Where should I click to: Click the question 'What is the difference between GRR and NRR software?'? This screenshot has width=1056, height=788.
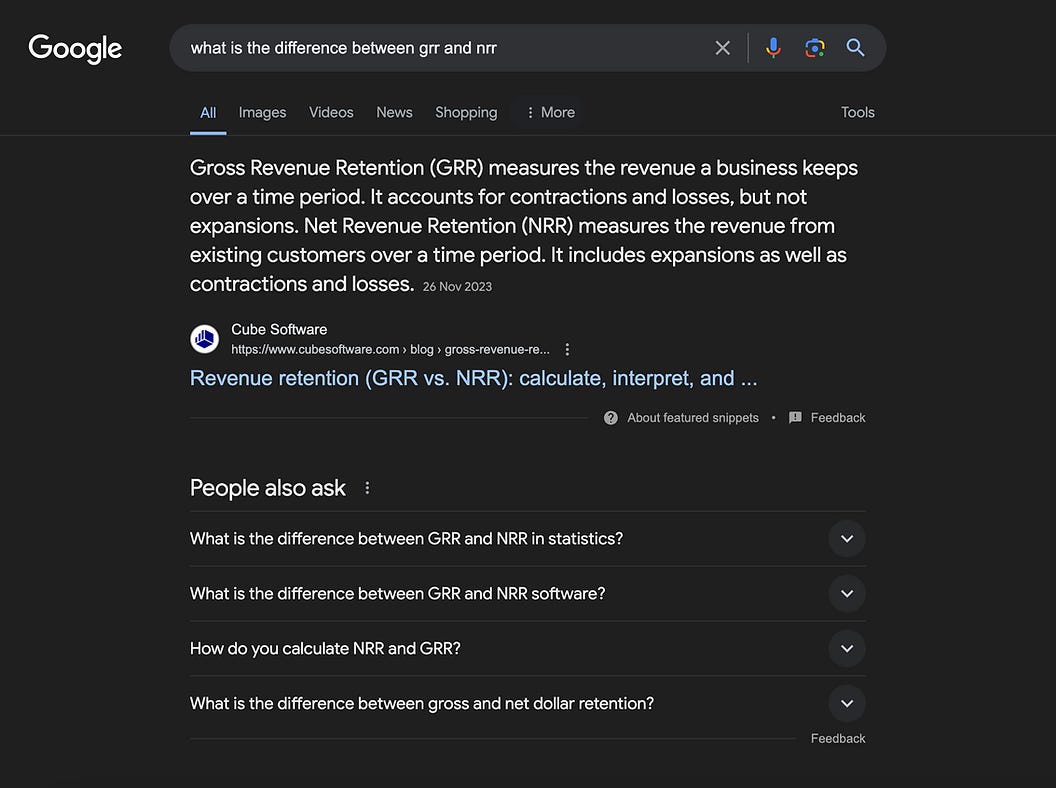tap(397, 593)
